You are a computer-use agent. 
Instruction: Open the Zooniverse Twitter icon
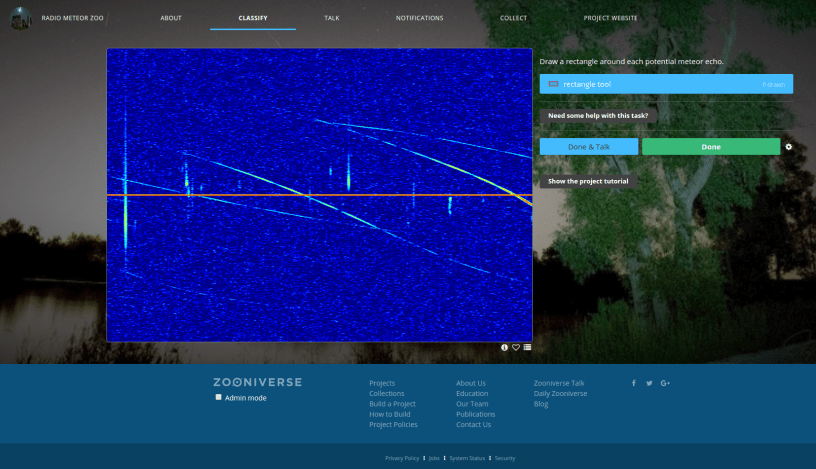649,383
